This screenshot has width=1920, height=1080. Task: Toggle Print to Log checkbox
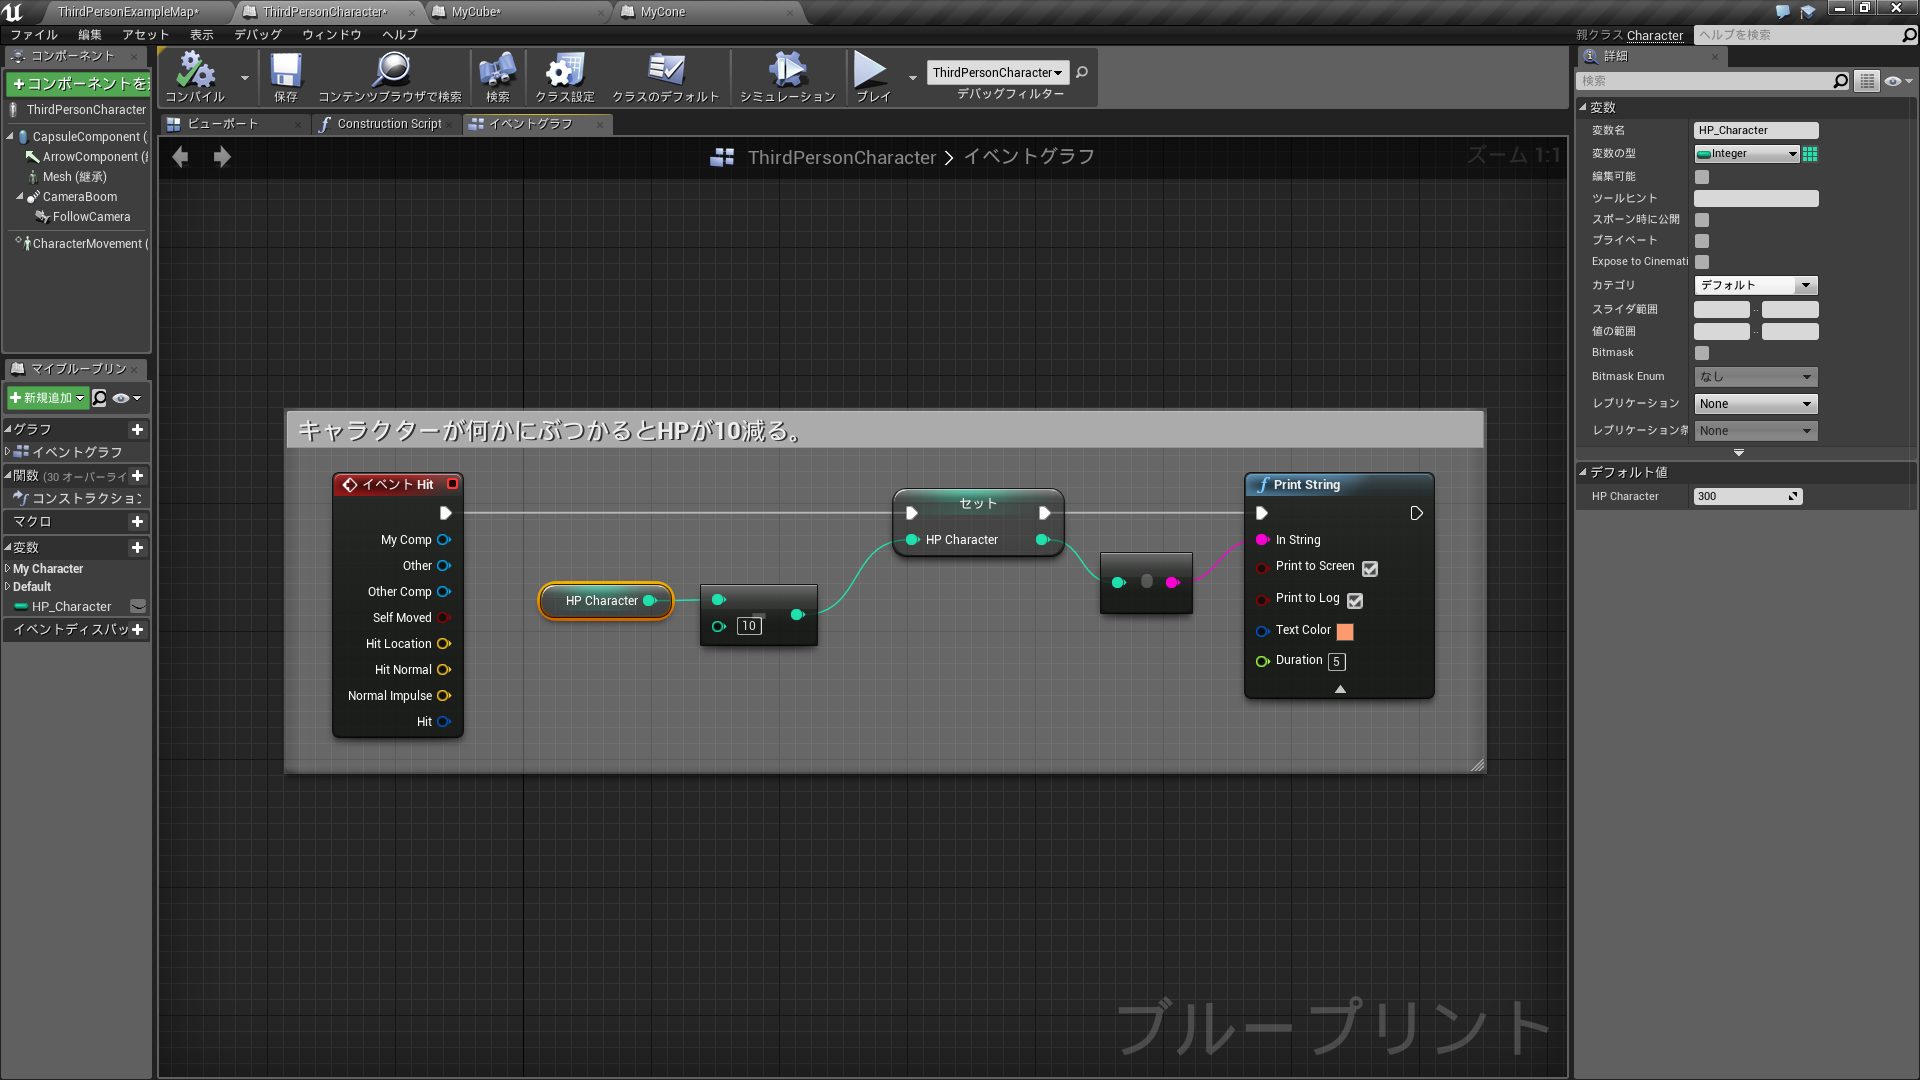click(1356, 599)
